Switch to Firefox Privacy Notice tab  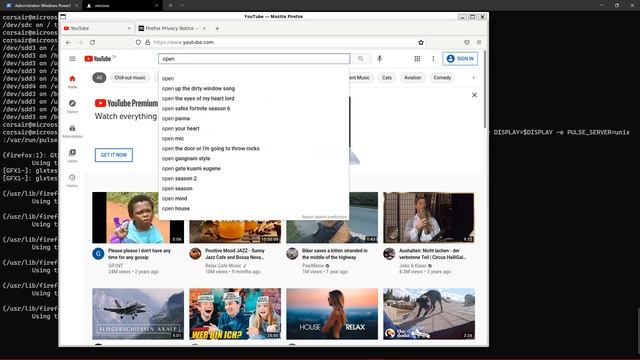point(173,29)
